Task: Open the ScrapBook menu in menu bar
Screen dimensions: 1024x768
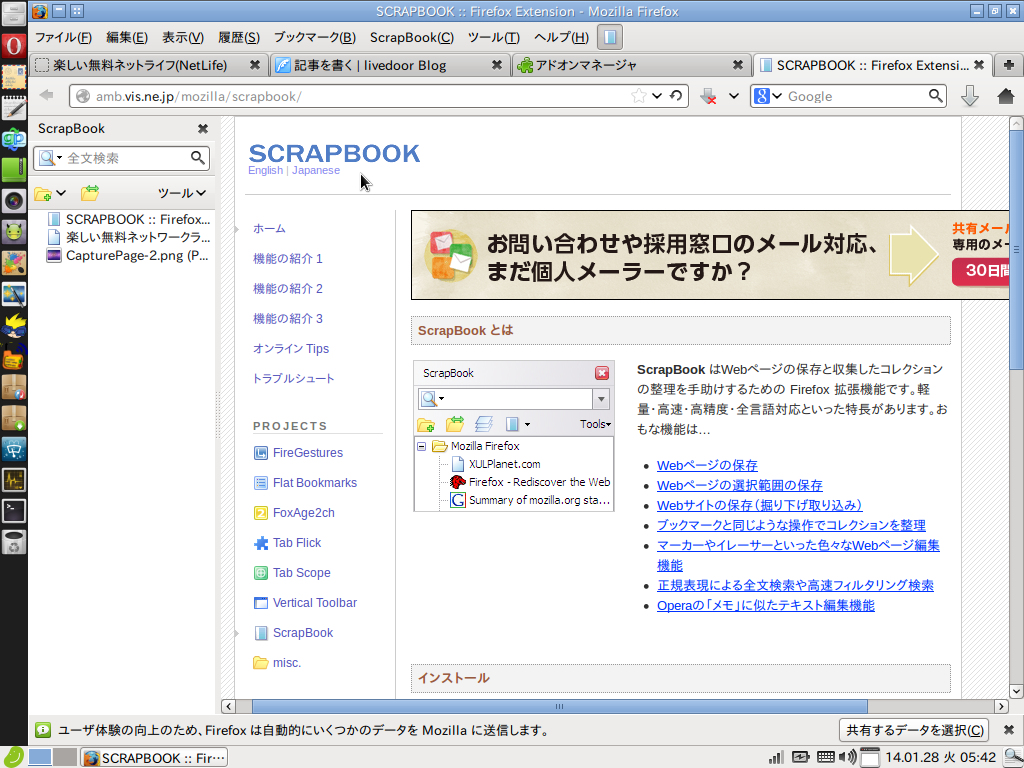Action: coord(411,38)
